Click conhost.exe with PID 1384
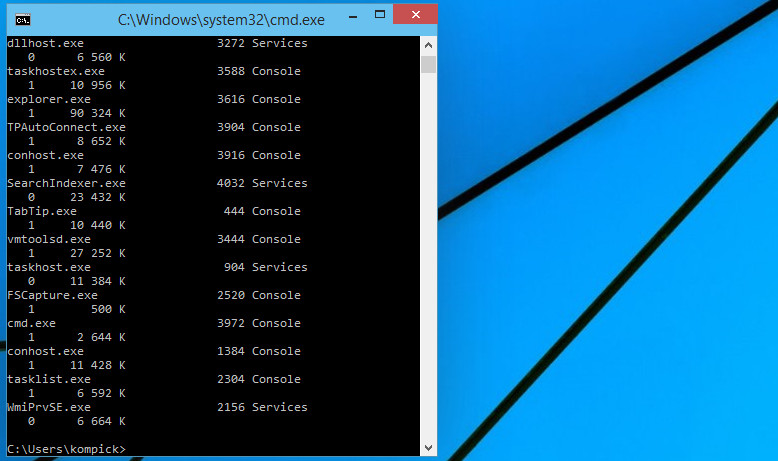The height and width of the screenshot is (461, 778). click(45, 351)
